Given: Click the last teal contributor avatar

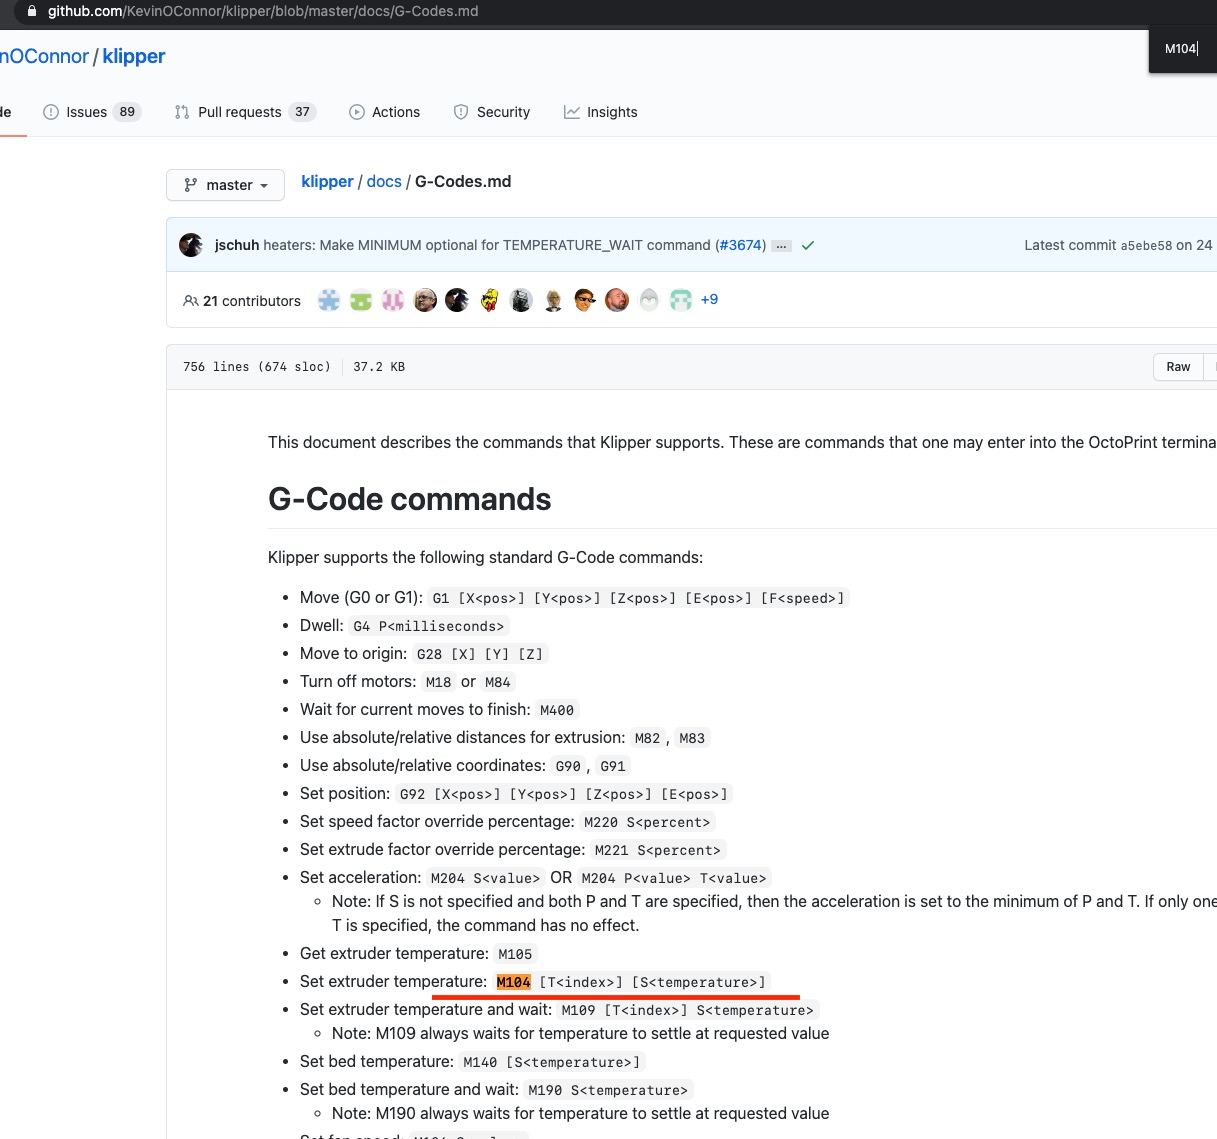Looking at the screenshot, I should 681,300.
